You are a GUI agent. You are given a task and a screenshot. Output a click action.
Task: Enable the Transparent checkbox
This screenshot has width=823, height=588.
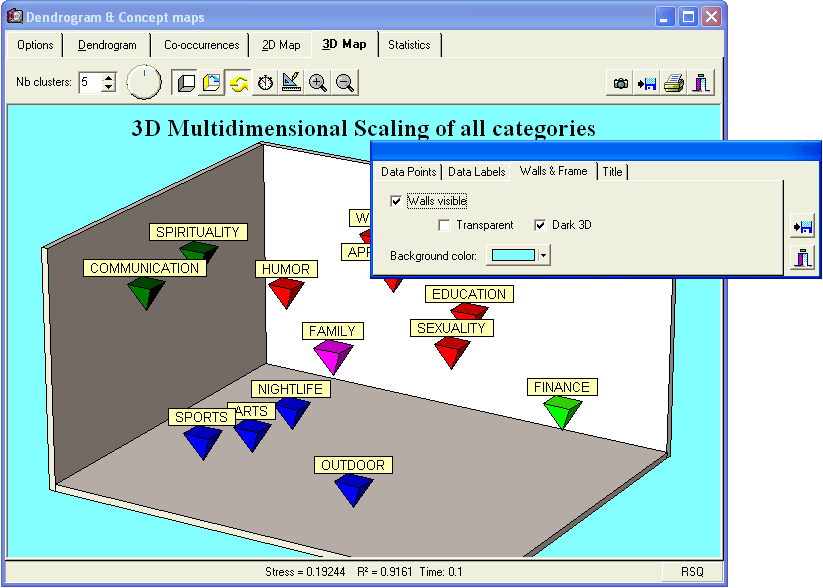[444, 225]
